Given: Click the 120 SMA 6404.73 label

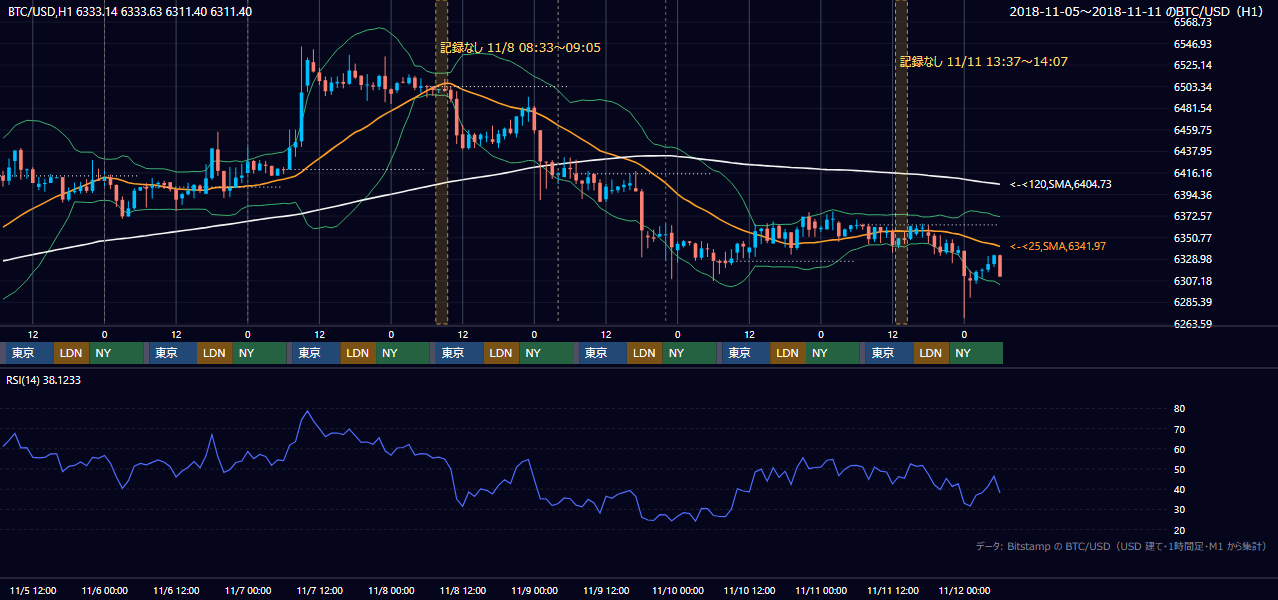Looking at the screenshot, I should (x=1060, y=184).
